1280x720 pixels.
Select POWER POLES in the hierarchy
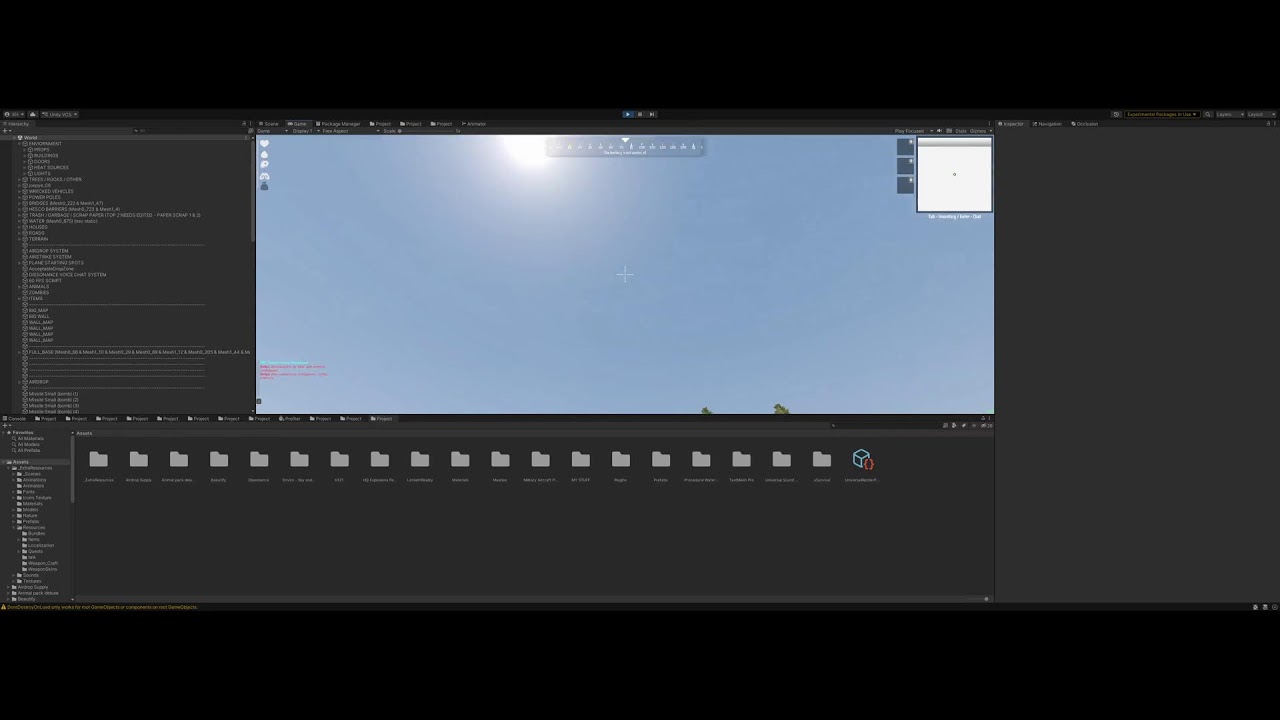[44, 197]
